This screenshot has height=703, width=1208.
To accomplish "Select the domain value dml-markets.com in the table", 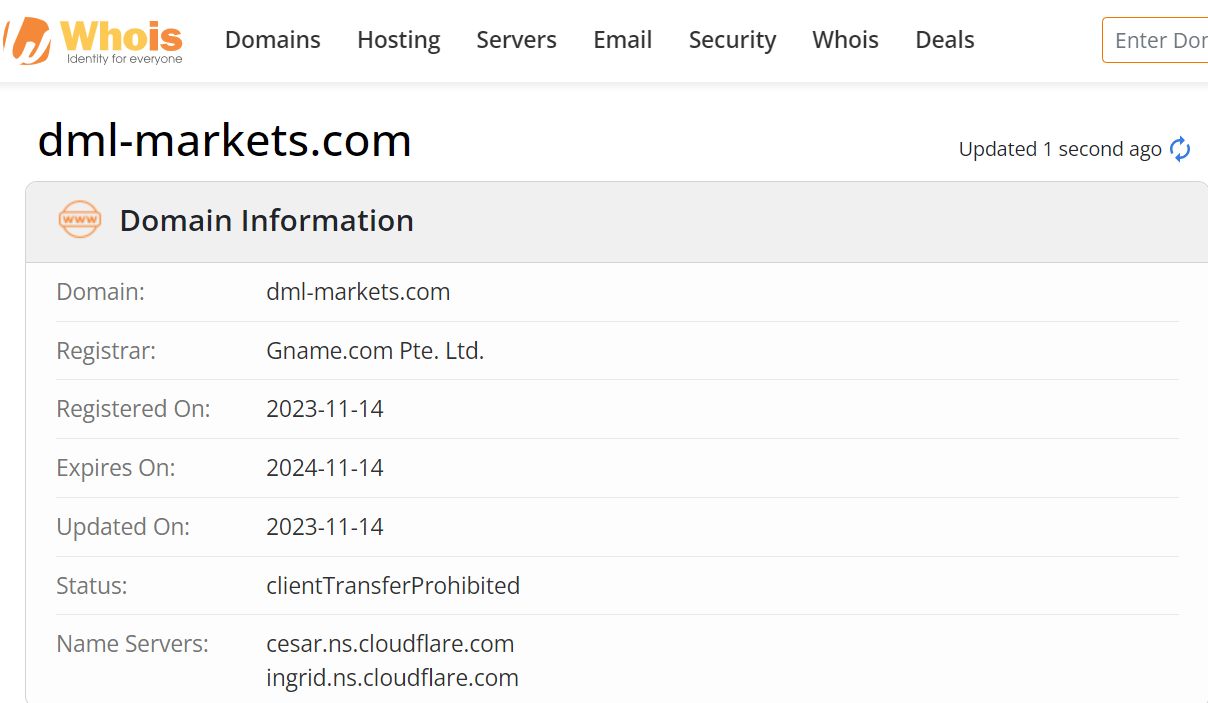I will click(358, 292).
